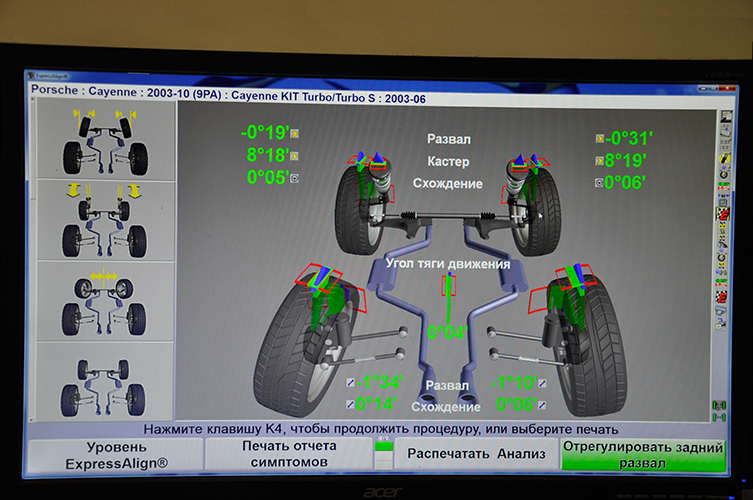Click the Печать отчета симптомов button
The height and width of the screenshot is (500, 753).
click(x=289, y=454)
